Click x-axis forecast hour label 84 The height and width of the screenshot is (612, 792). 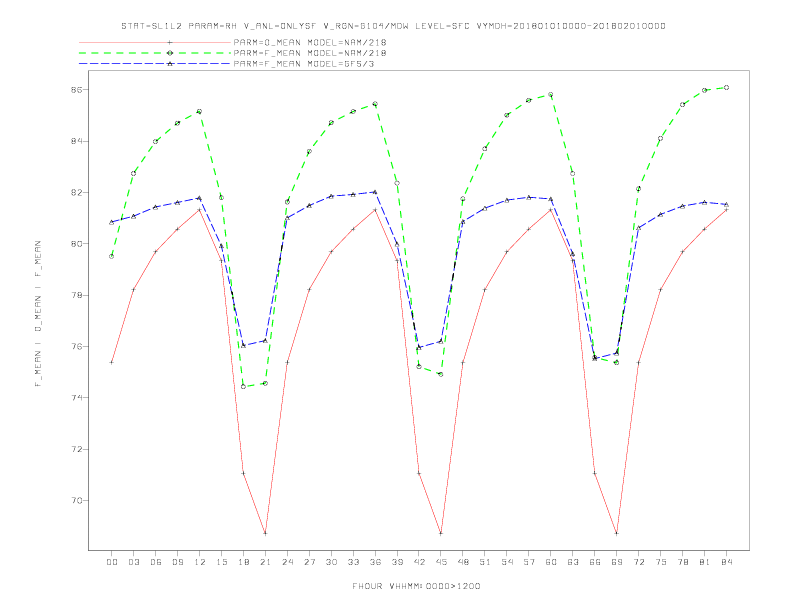[x=726, y=562]
